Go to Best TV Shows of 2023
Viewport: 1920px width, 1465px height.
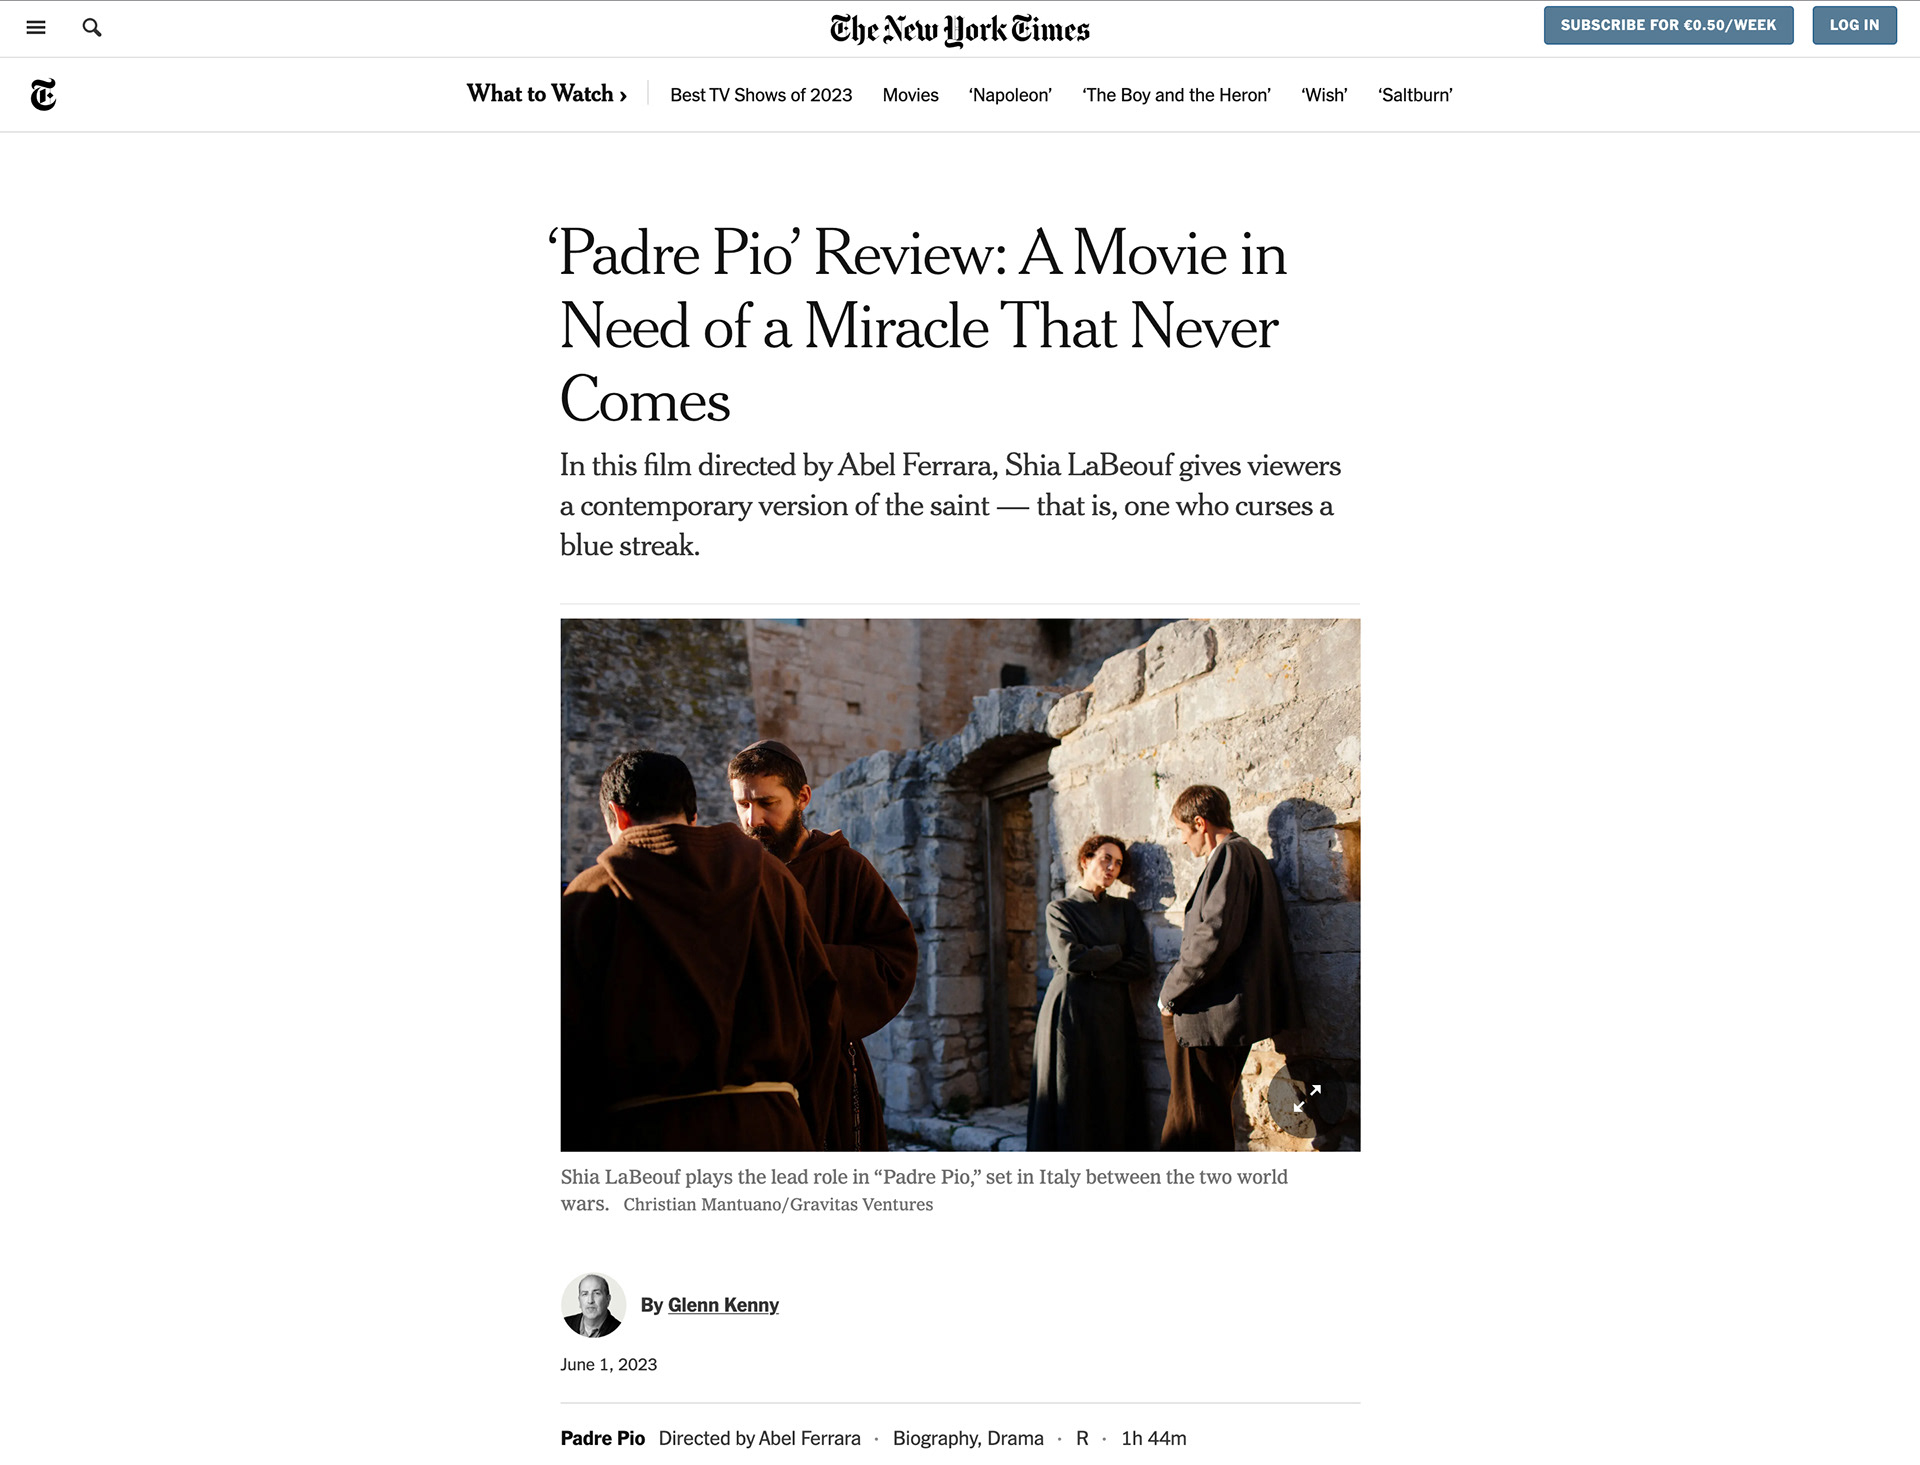(761, 95)
